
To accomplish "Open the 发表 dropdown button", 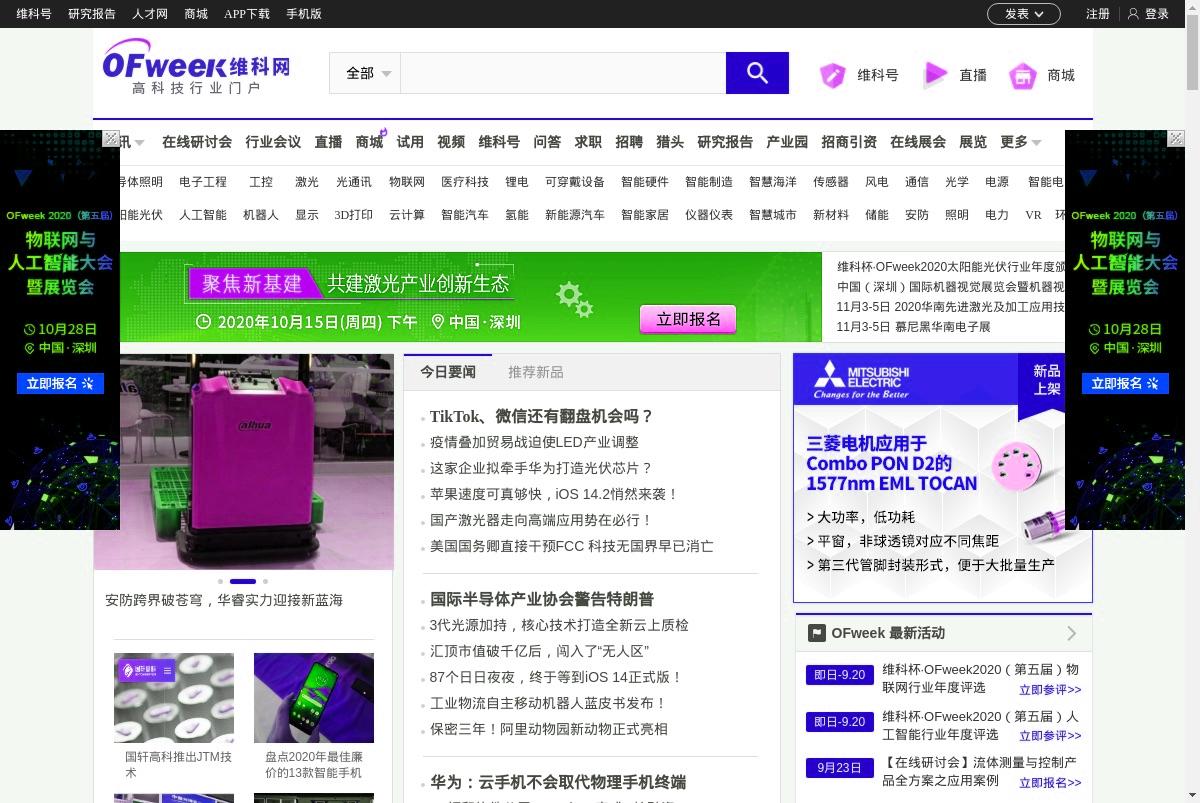I will click(1023, 14).
